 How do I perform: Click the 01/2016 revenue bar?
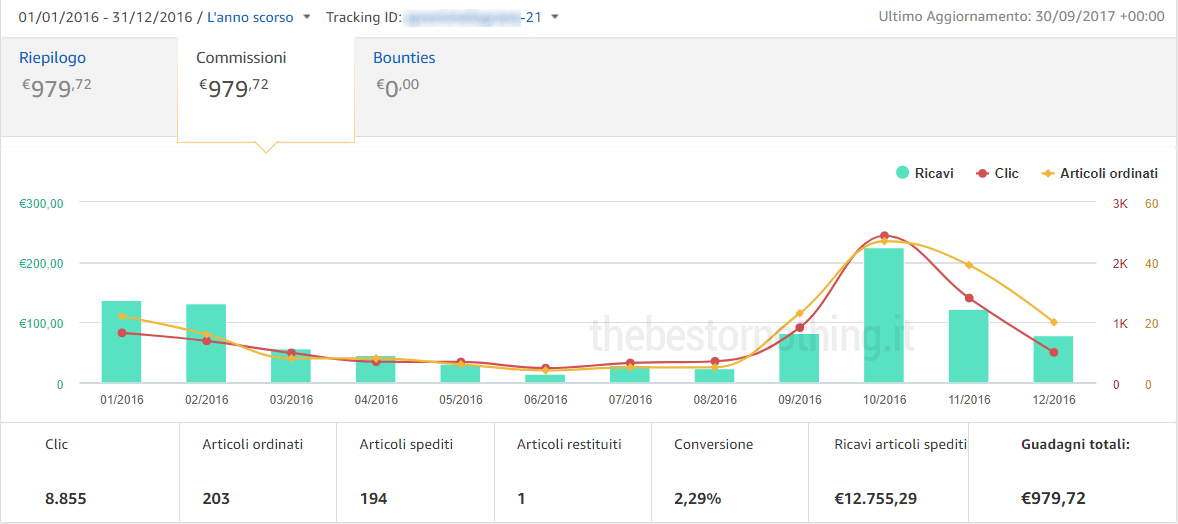(x=122, y=342)
